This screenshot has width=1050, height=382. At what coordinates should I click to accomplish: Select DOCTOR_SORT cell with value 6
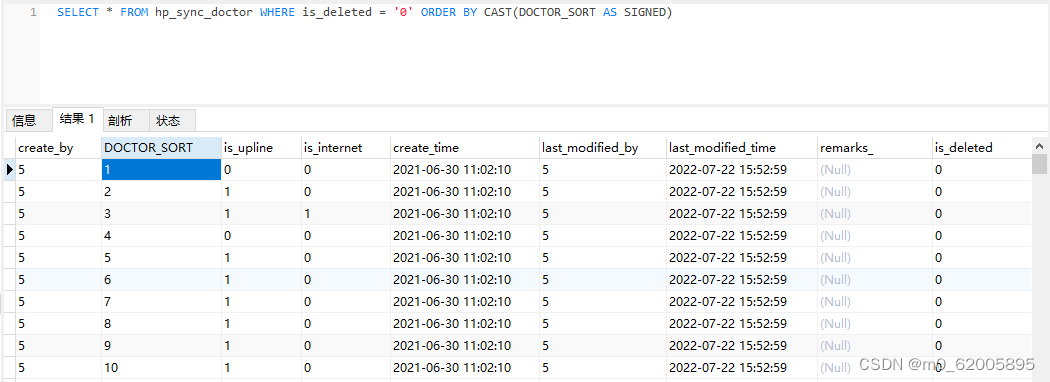tap(161, 279)
